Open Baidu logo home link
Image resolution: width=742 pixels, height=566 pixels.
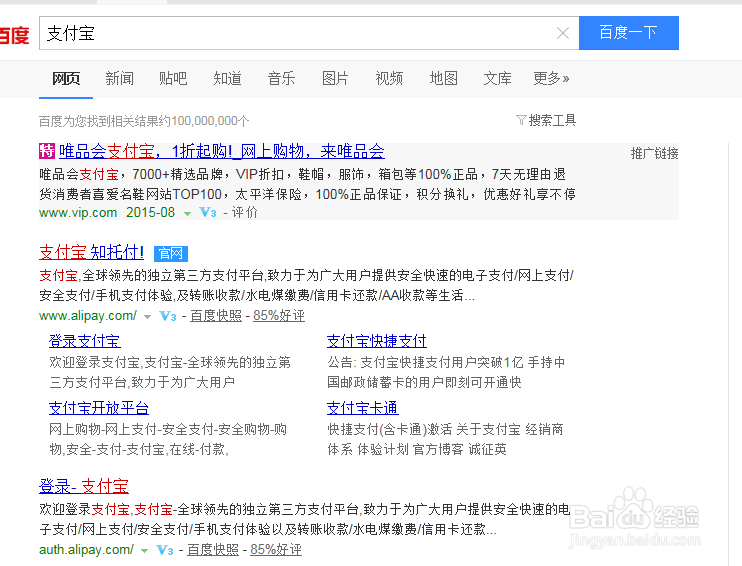click(x=14, y=35)
